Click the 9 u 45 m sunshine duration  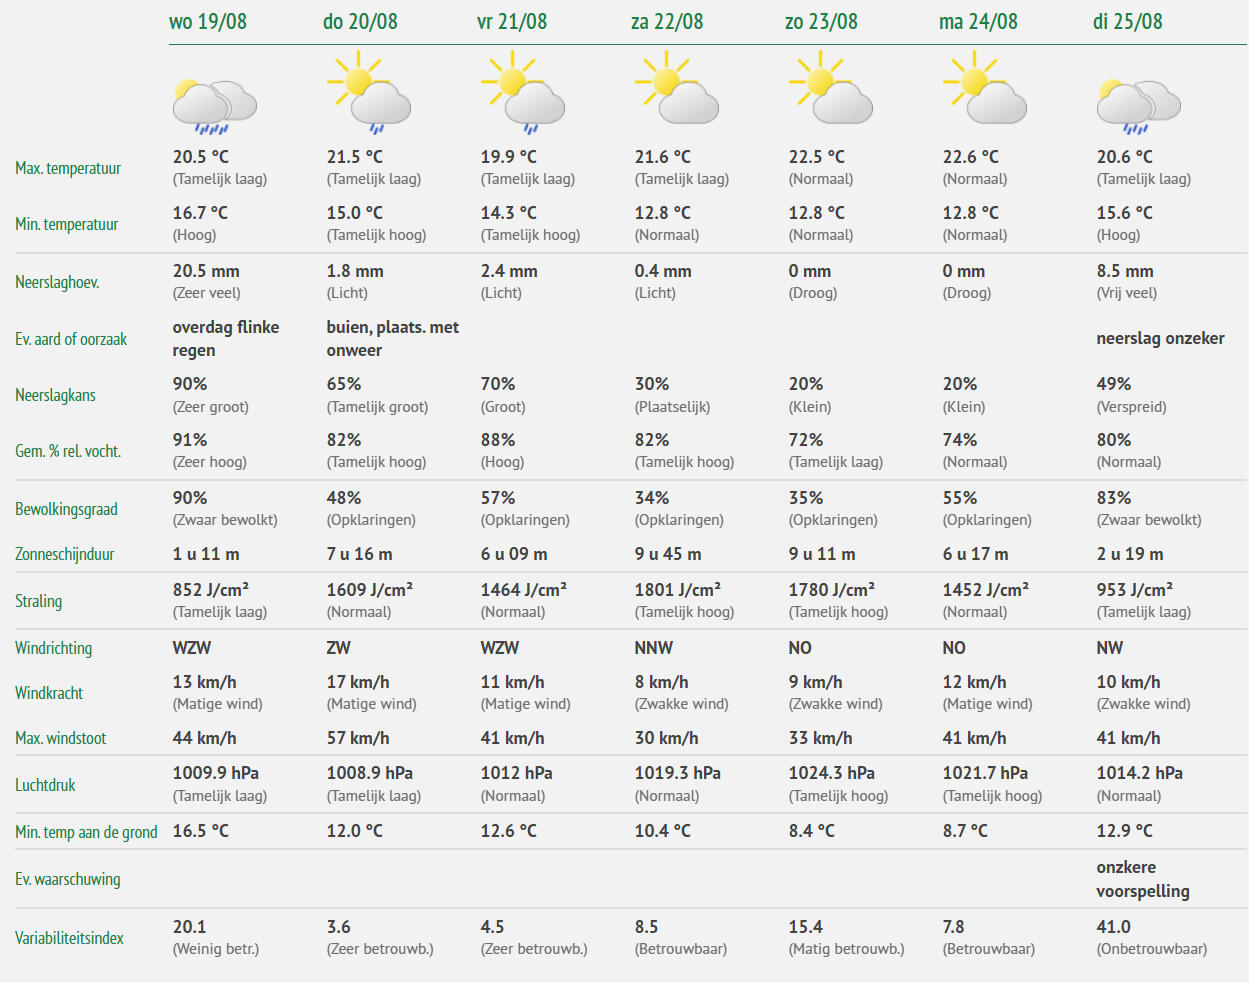point(668,554)
